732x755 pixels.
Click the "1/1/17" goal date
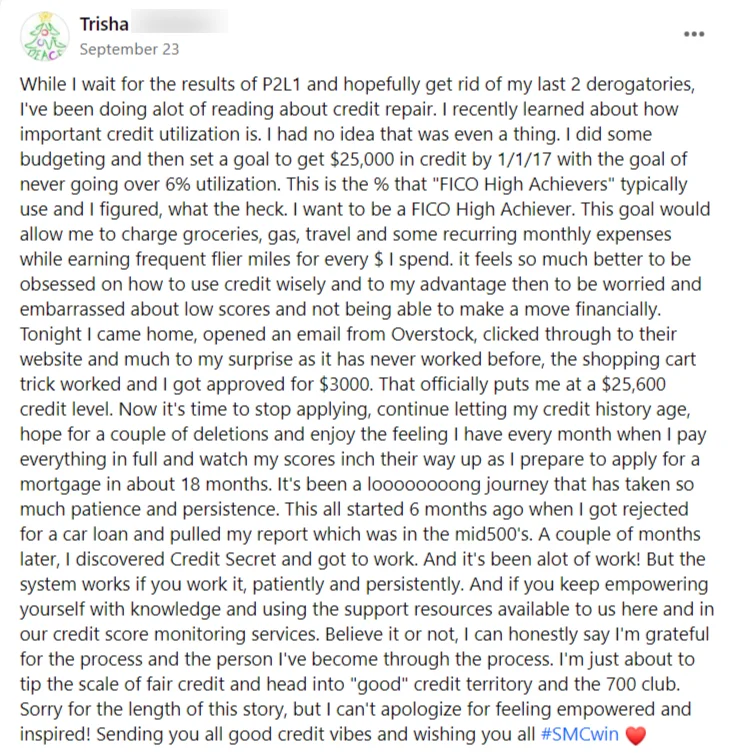(524, 159)
